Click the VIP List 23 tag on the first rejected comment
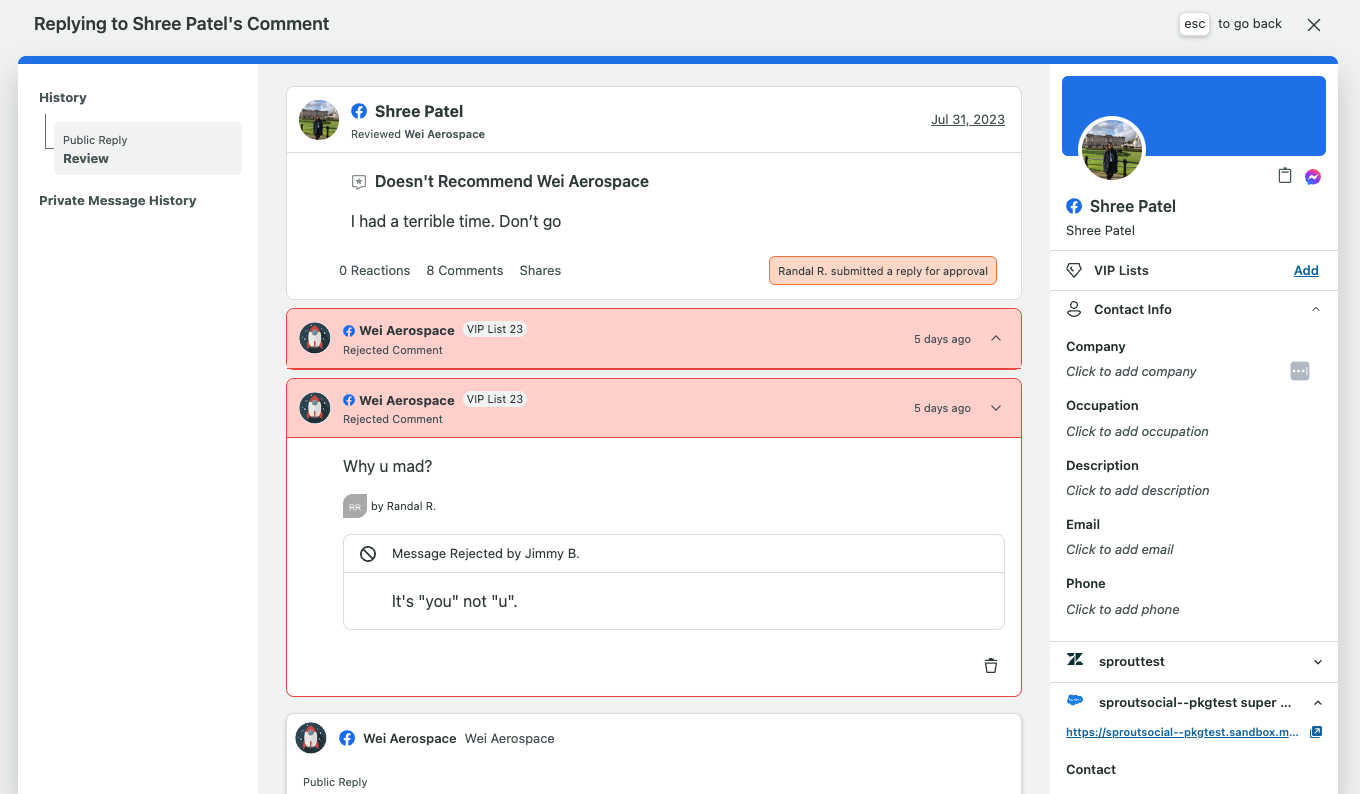This screenshot has height=794, width=1360. 495,329
